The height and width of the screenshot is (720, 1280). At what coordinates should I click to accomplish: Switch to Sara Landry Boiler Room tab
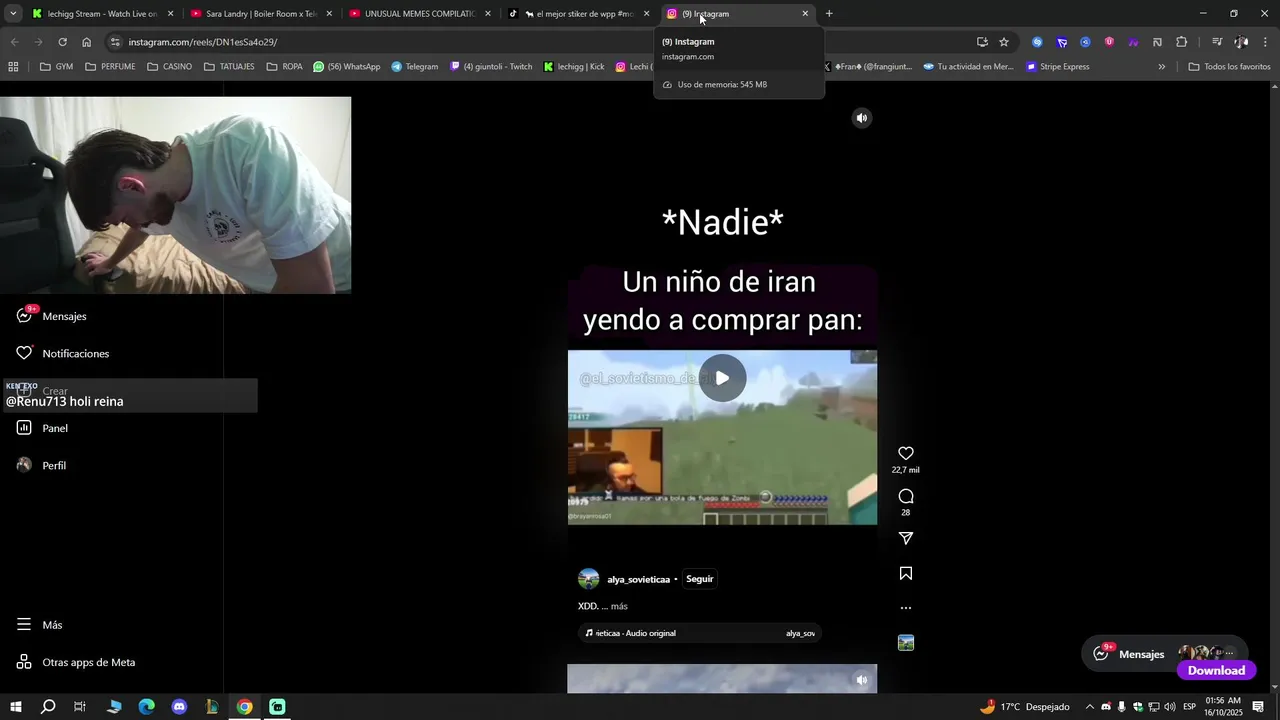point(260,14)
